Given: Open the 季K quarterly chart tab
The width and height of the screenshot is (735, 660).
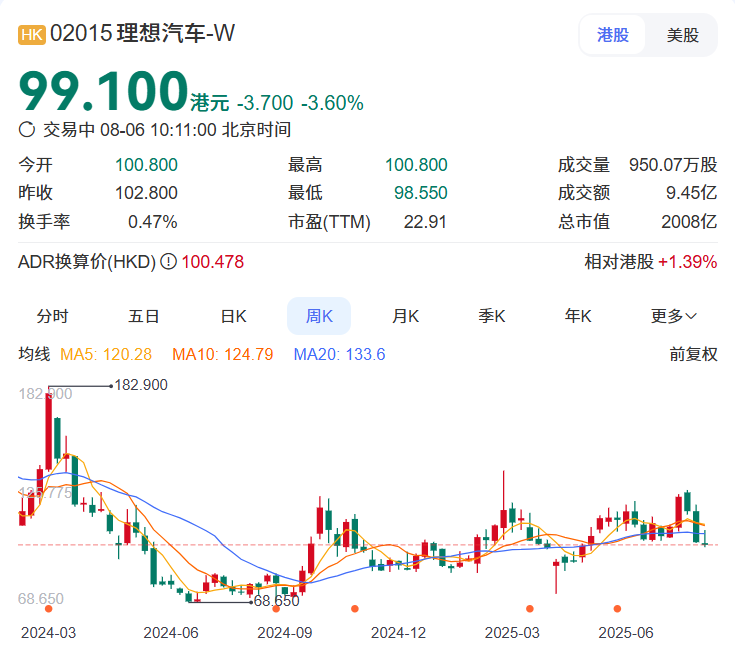Looking at the screenshot, I should (x=492, y=316).
